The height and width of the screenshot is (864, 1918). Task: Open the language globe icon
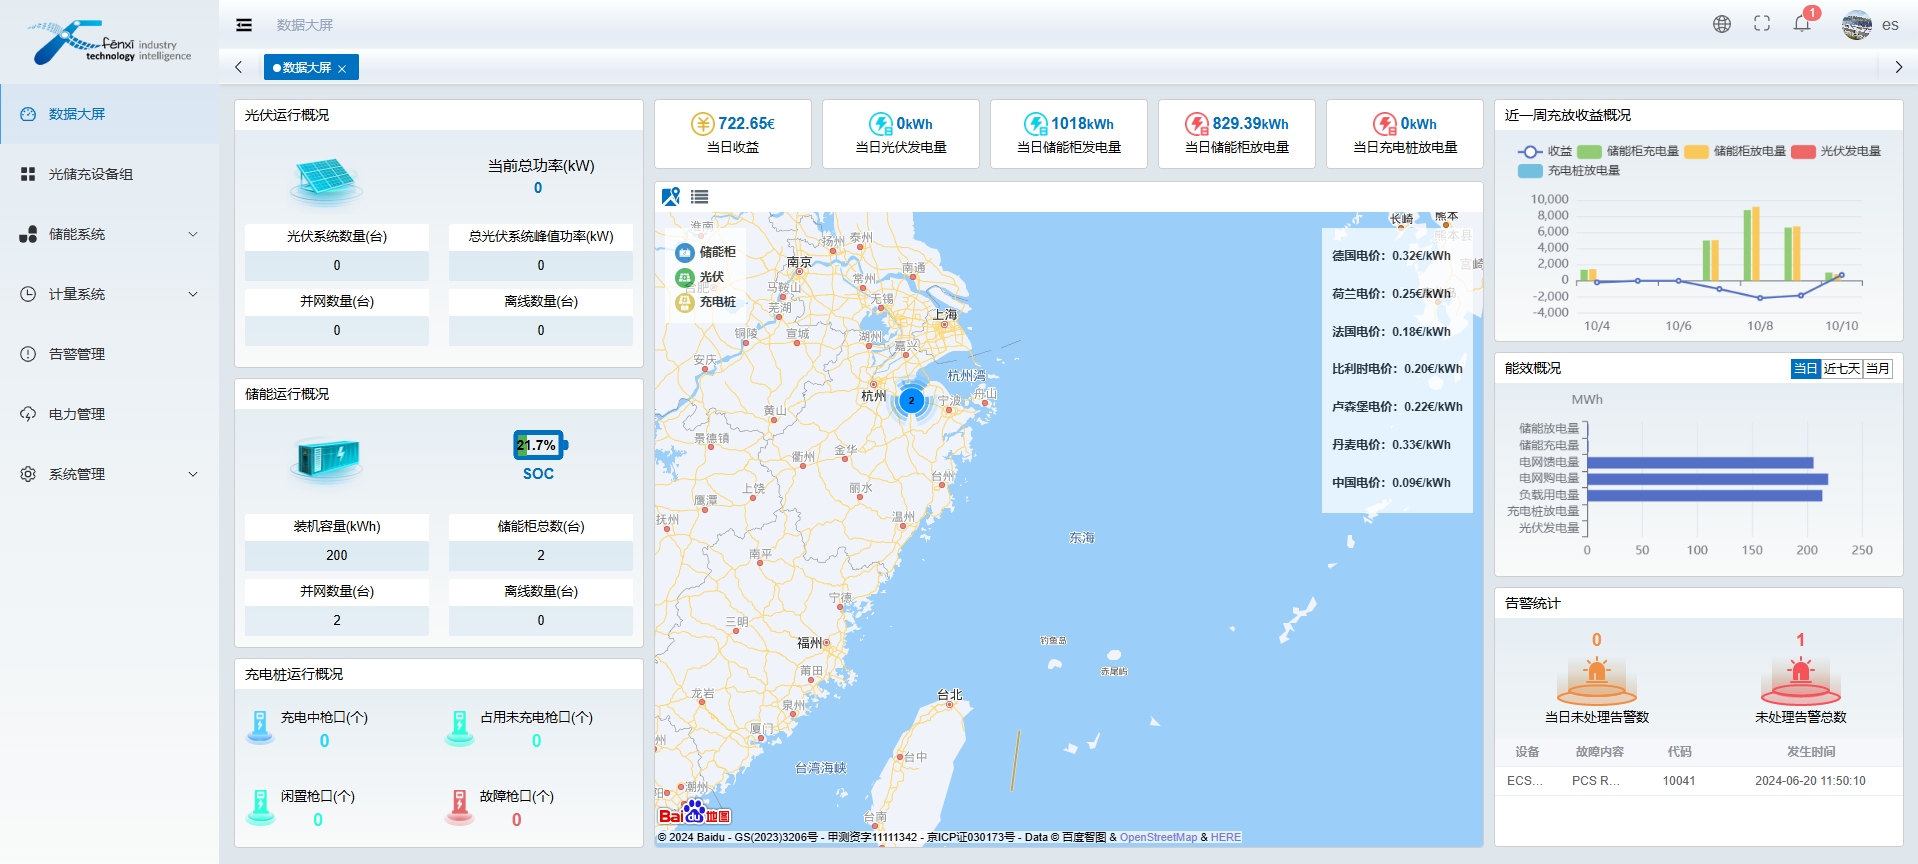click(x=1721, y=24)
